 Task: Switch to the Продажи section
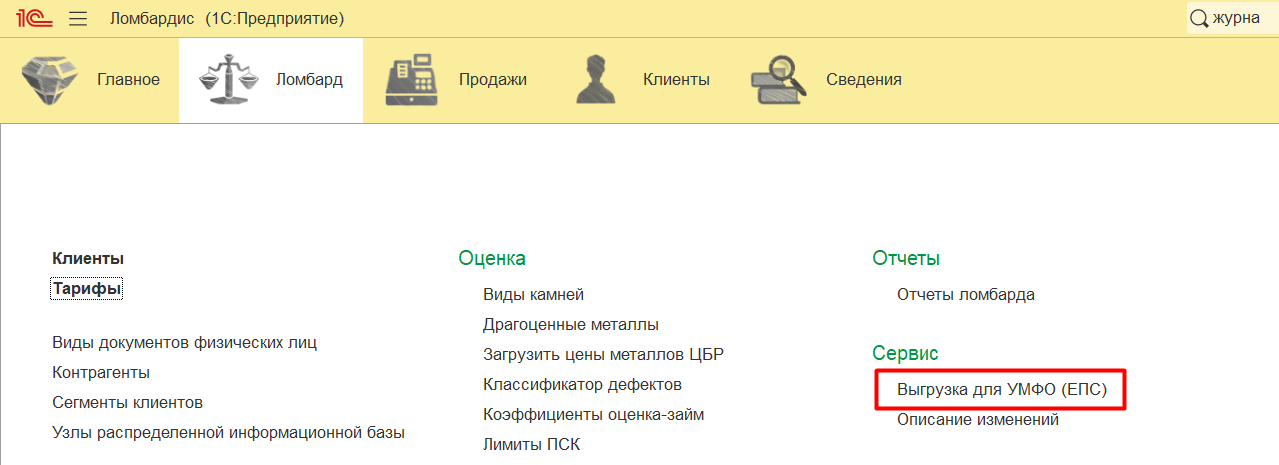click(x=456, y=80)
